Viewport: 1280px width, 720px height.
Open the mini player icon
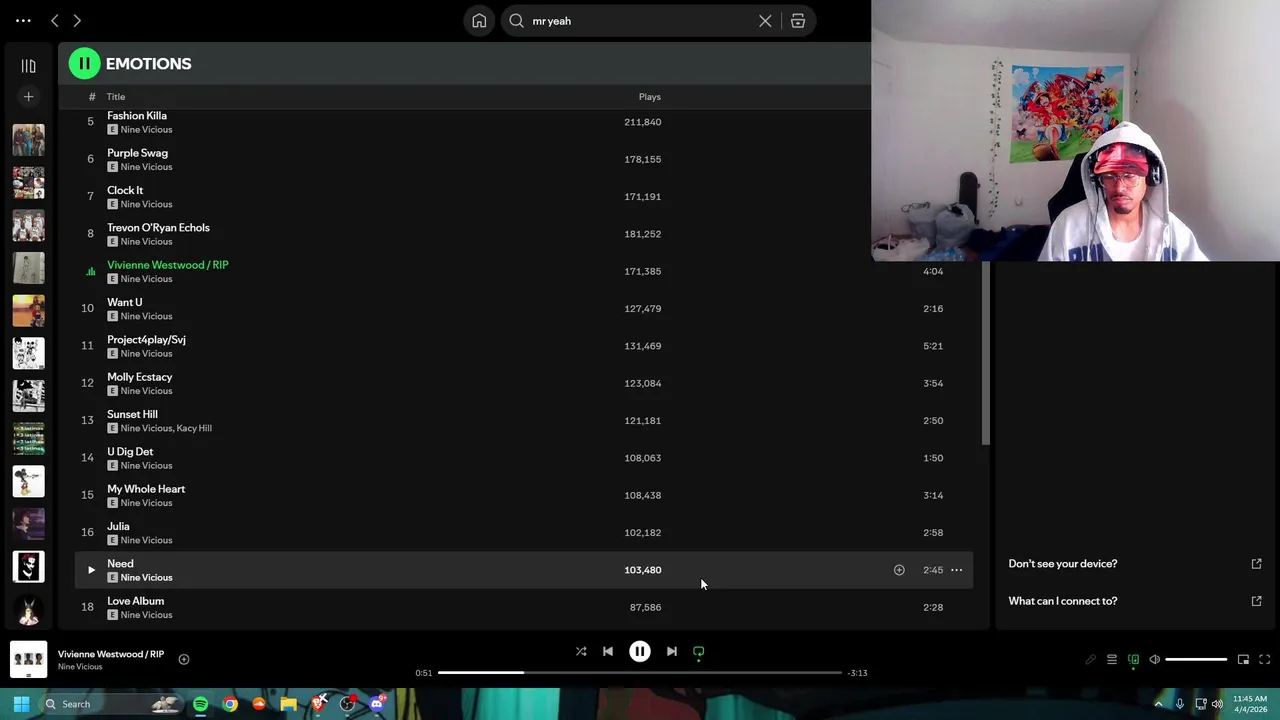click(x=1243, y=660)
